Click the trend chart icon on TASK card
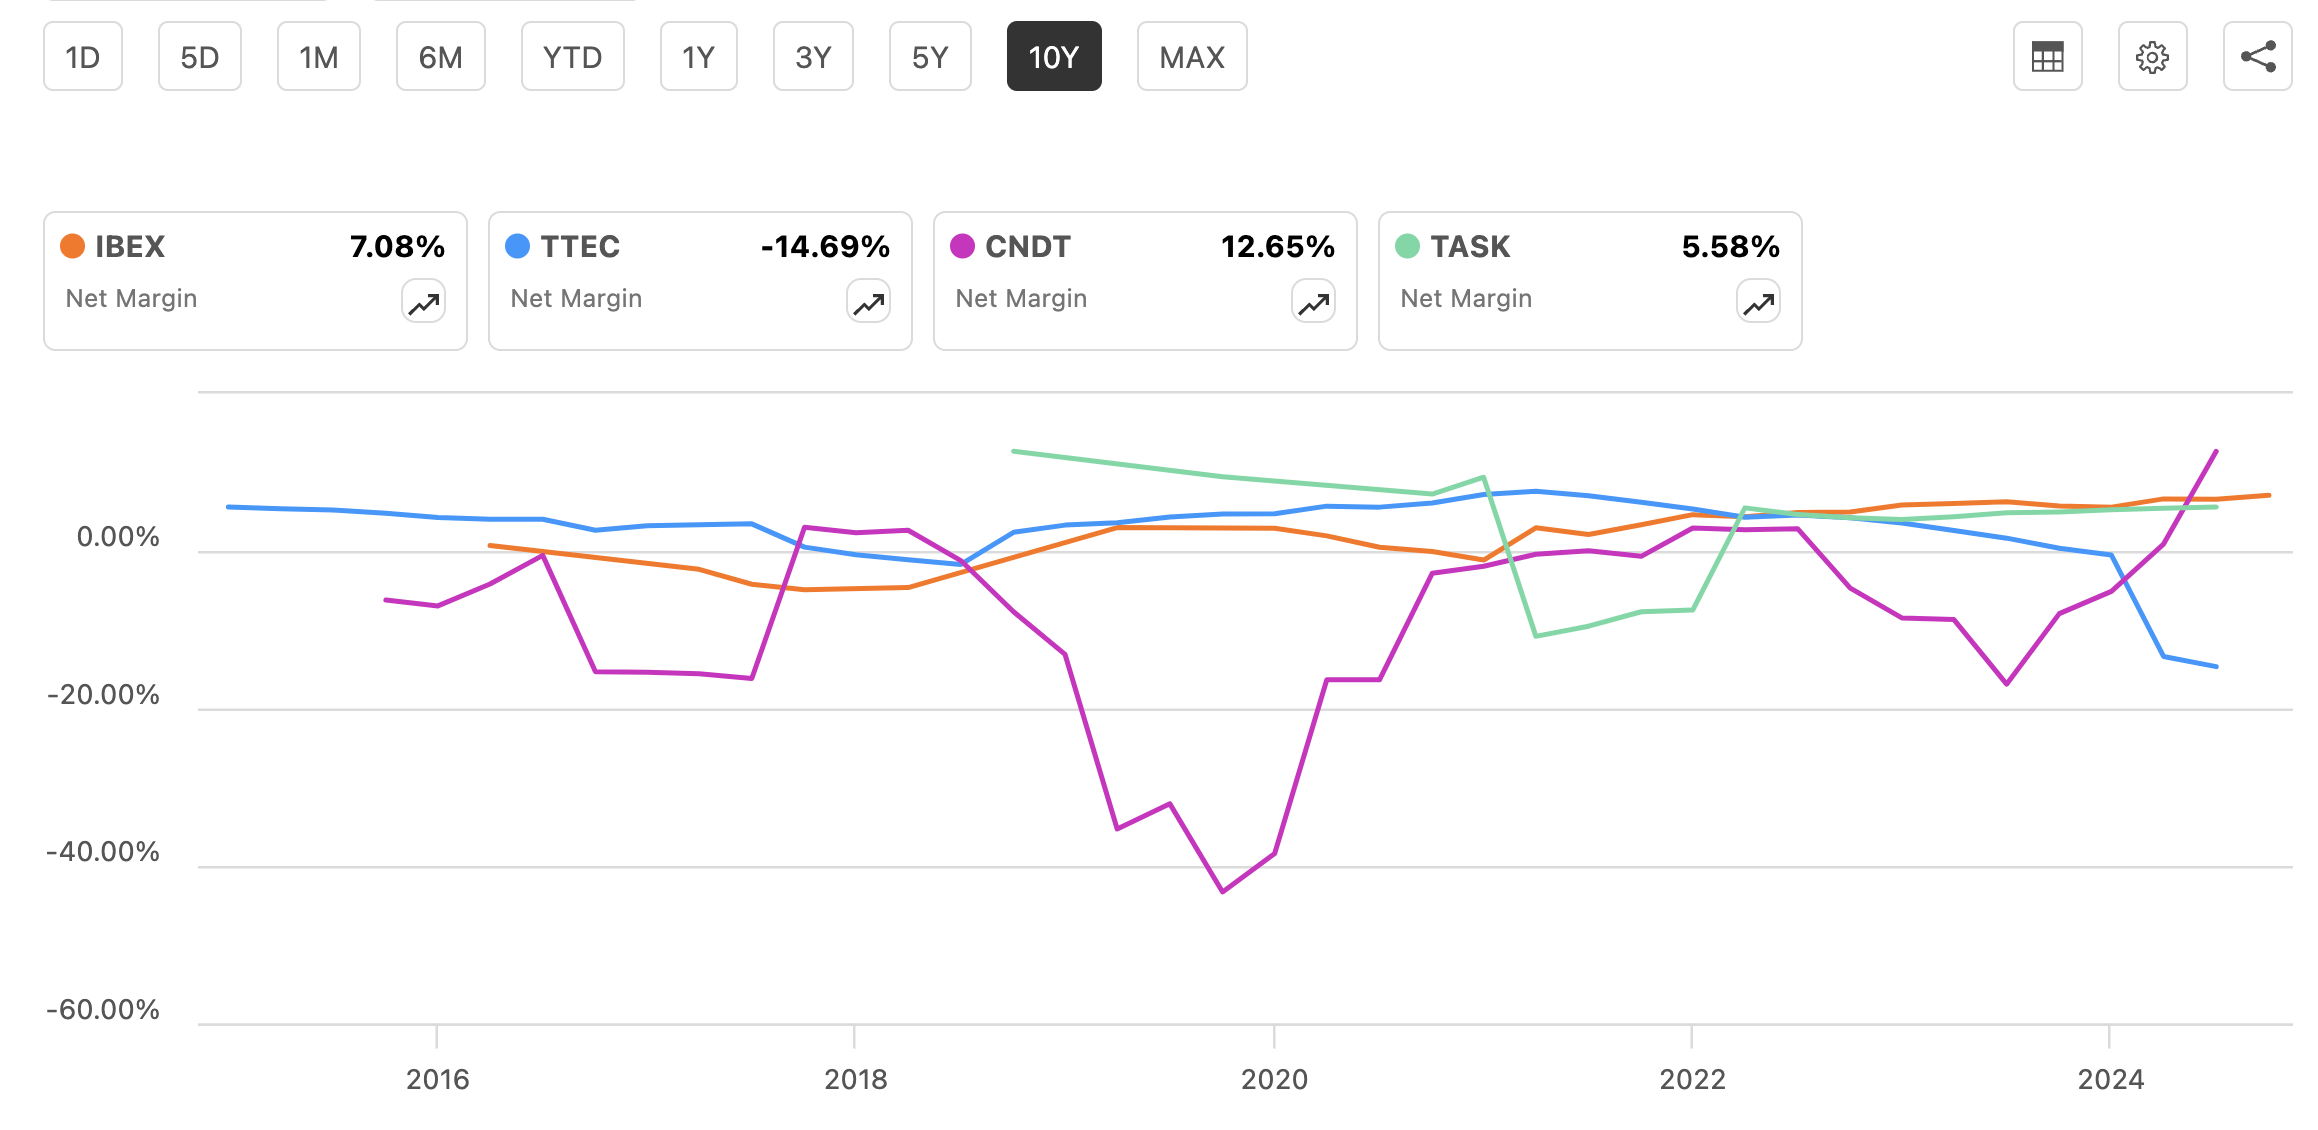This screenshot has width=2318, height=1130. pos(1756,301)
